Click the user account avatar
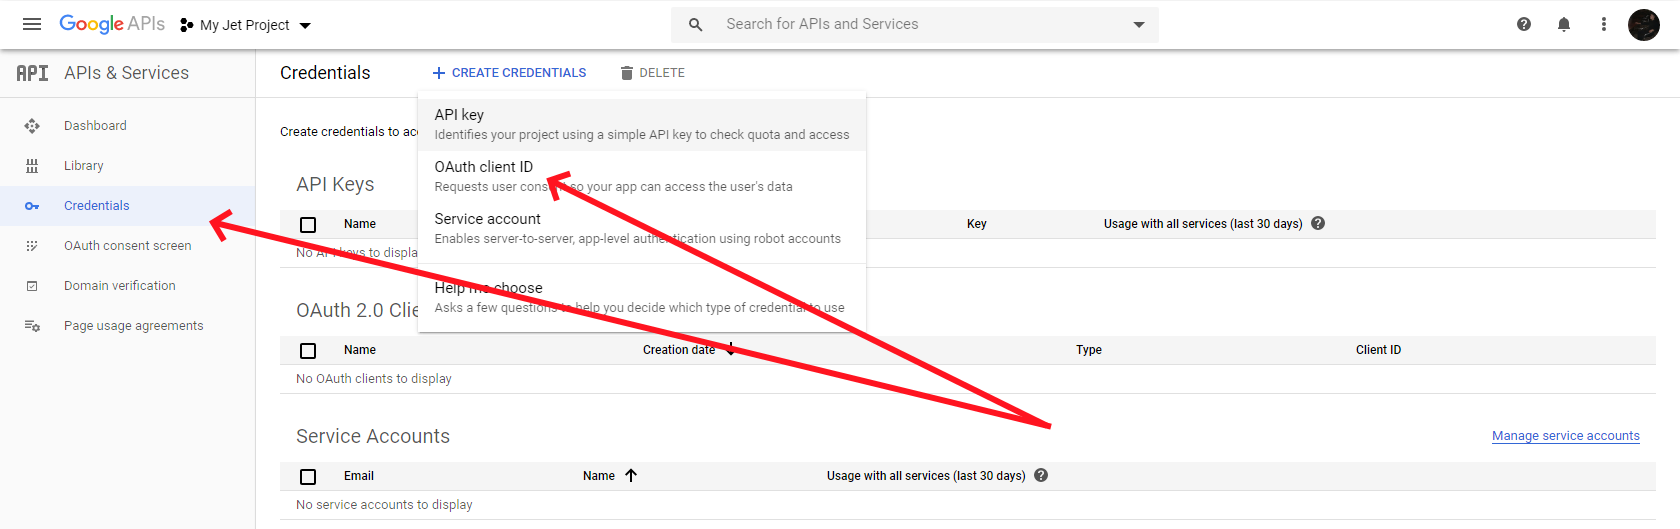 click(x=1644, y=24)
